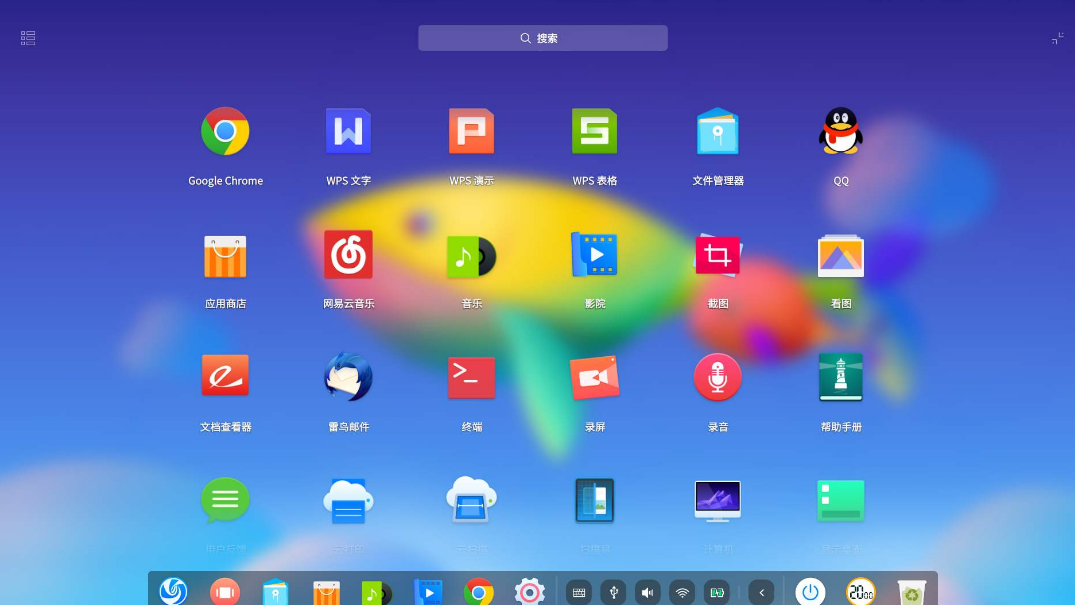Open the trash bin in dock

(x=911, y=593)
